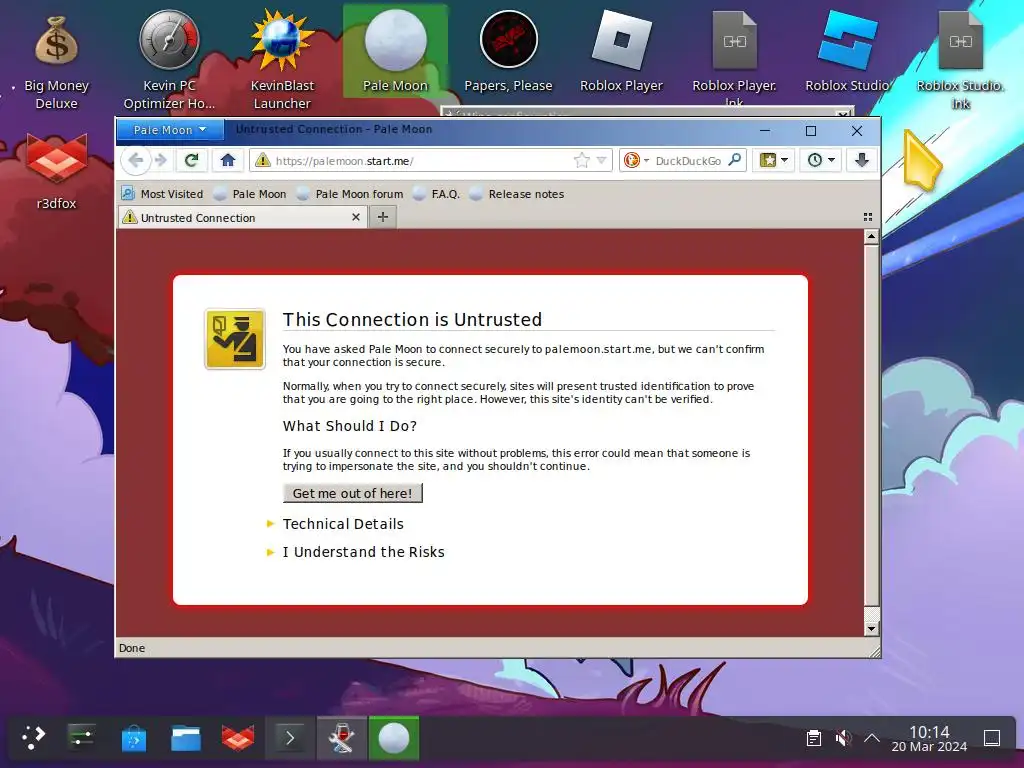Open the Most Visited bookmarks folder
The image size is (1024, 768).
(163, 194)
